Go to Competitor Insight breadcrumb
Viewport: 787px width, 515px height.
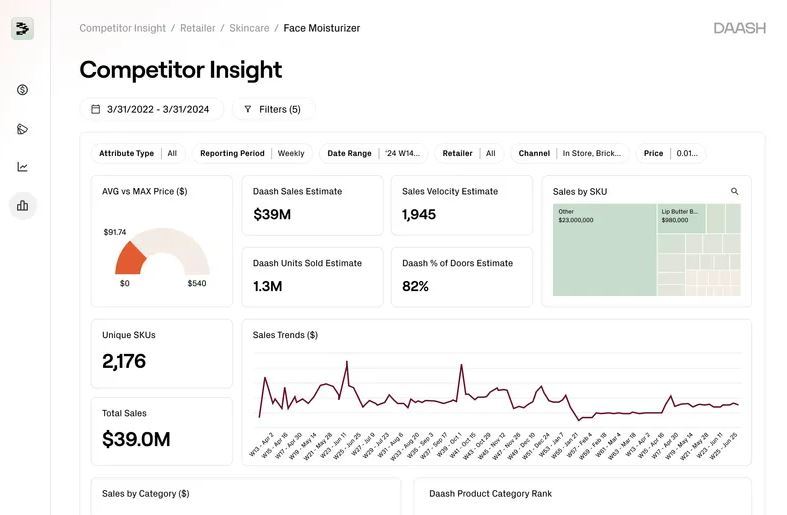coord(122,28)
